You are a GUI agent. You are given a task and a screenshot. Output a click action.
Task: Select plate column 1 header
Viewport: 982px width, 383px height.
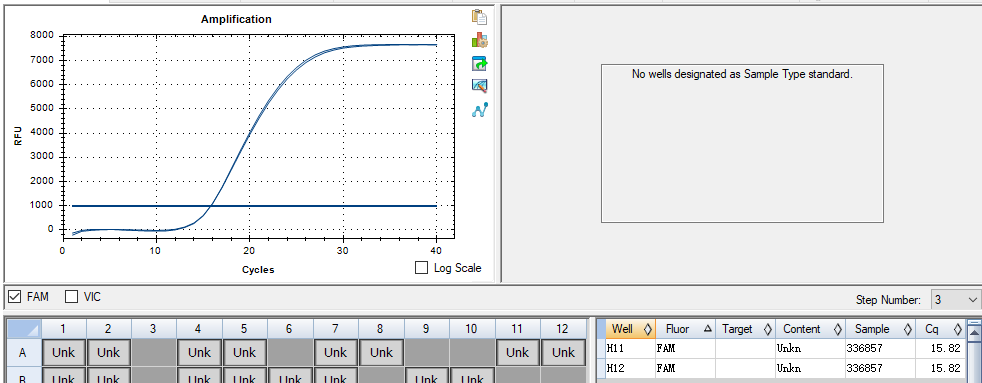pos(63,329)
